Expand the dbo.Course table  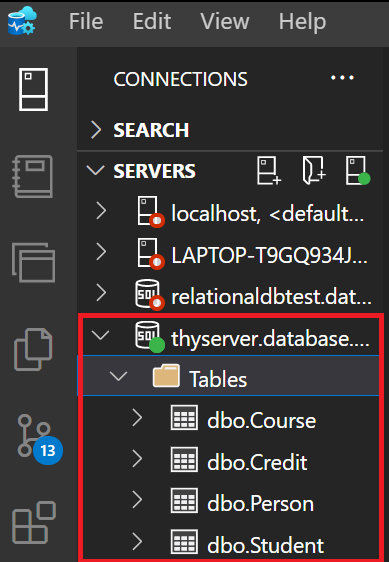pos(137,418)
